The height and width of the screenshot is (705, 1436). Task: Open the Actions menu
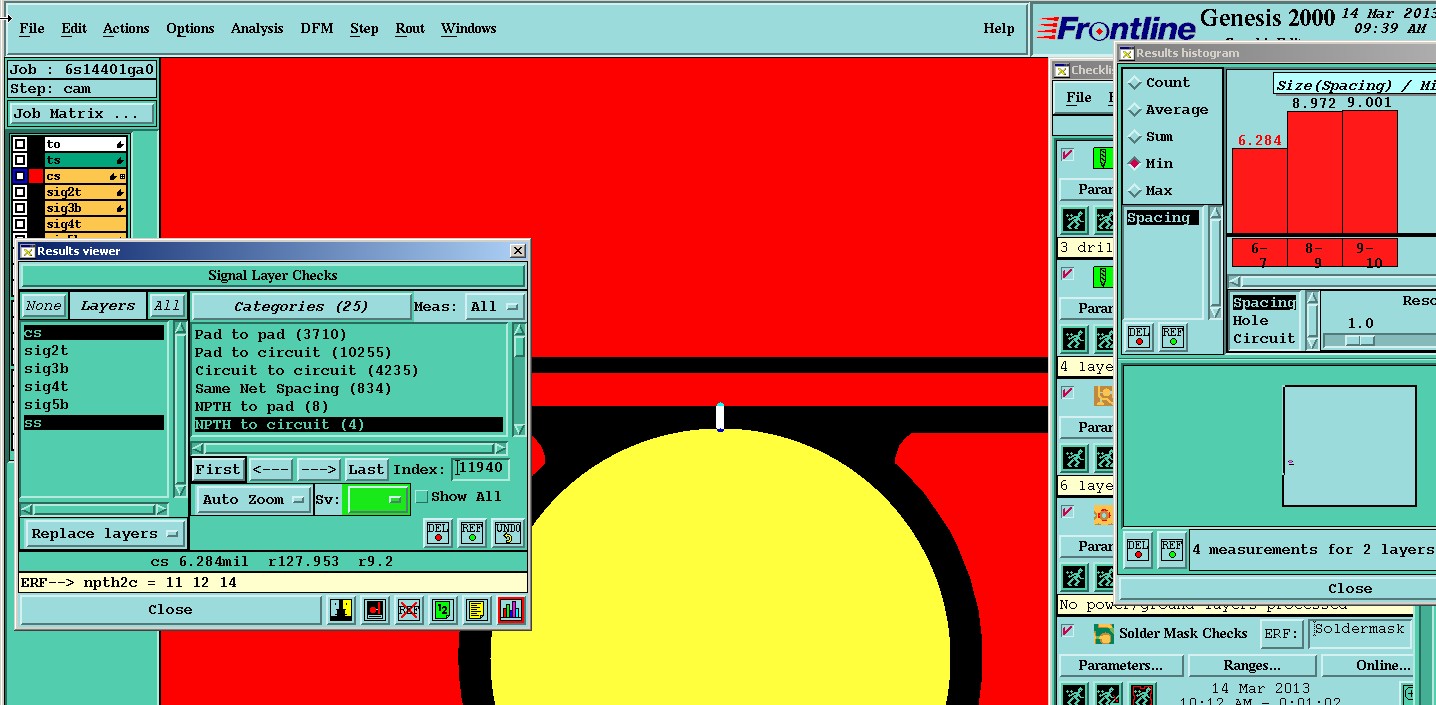[x=126, y=28]
